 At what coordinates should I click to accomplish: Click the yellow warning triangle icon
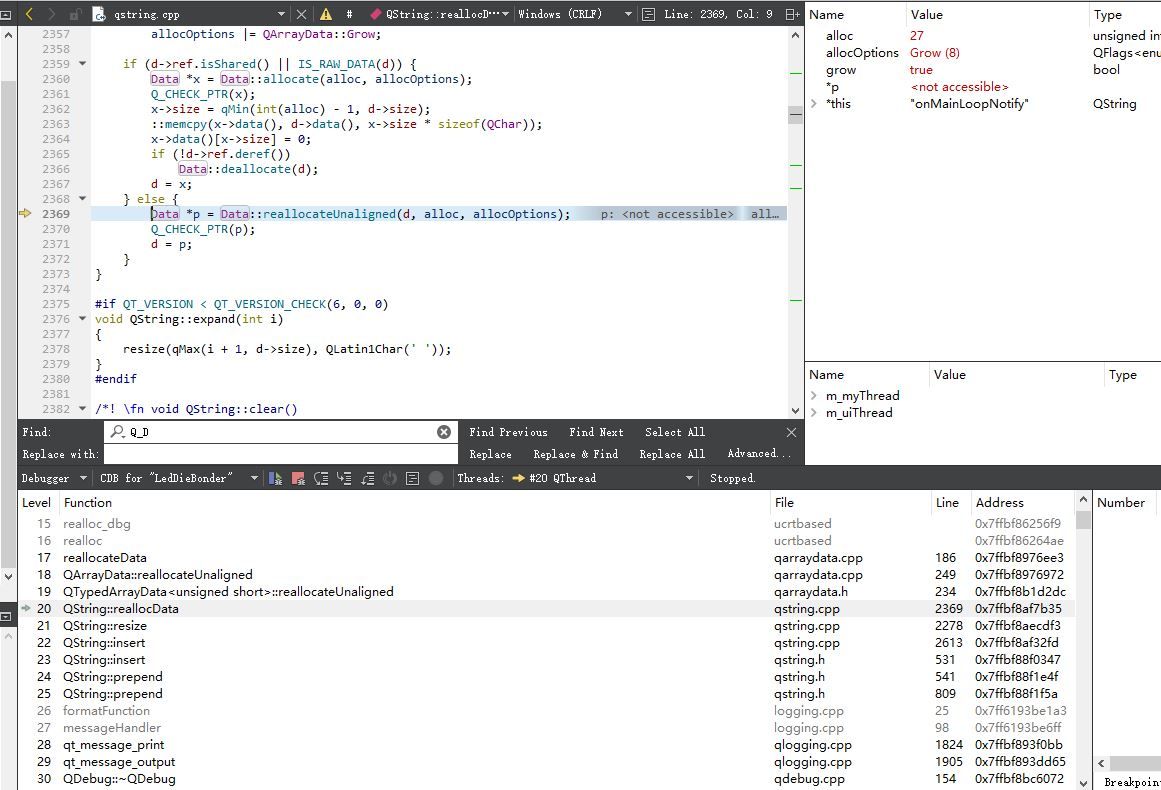coord(326,14)
